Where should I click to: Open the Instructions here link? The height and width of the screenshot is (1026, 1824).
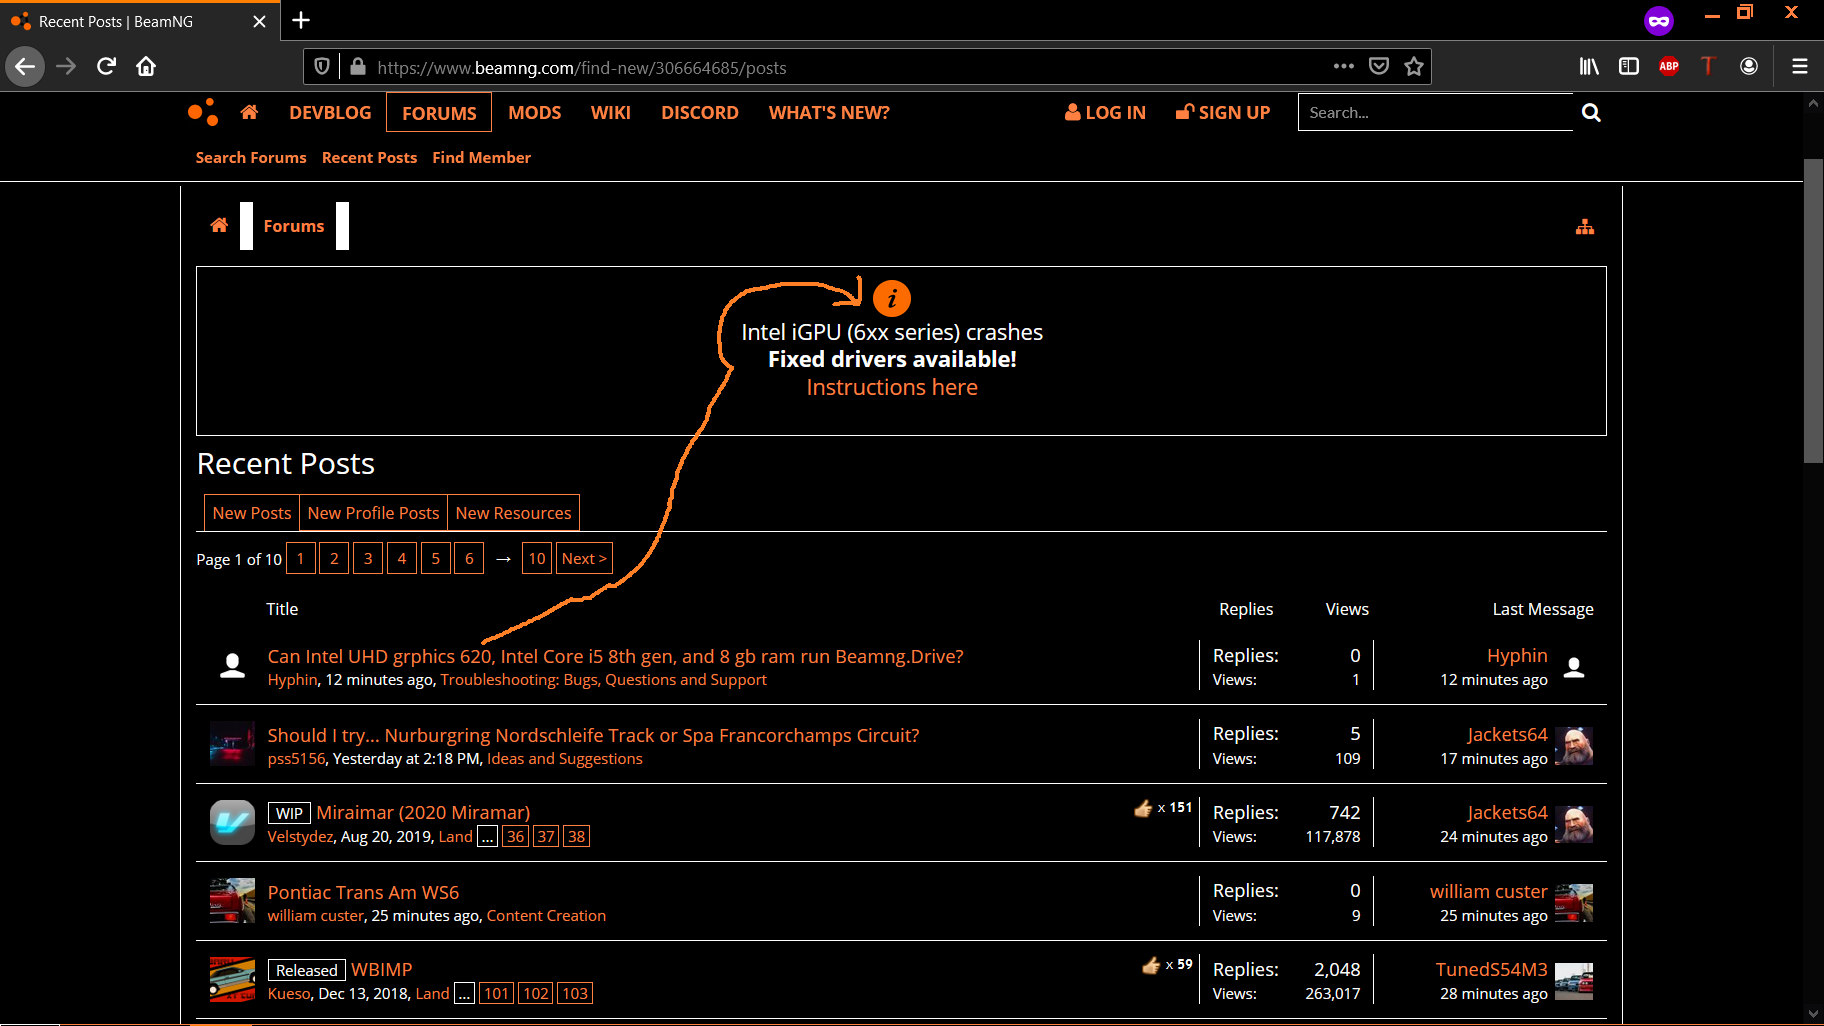(x=892, y=387)
